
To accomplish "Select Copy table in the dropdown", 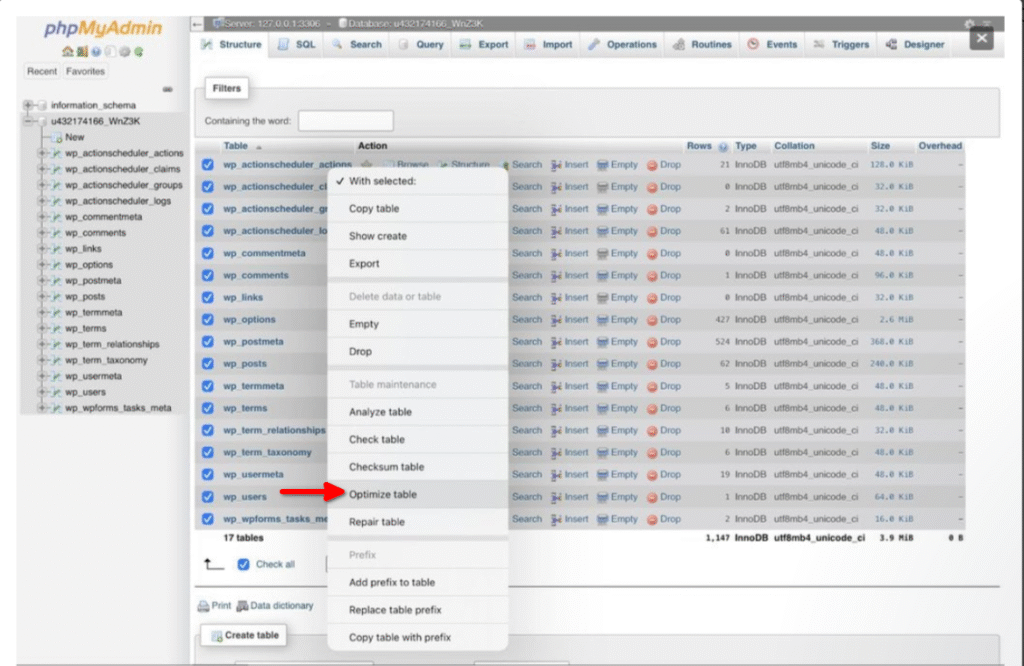I will pyautogui.click(x=418, y=209).
